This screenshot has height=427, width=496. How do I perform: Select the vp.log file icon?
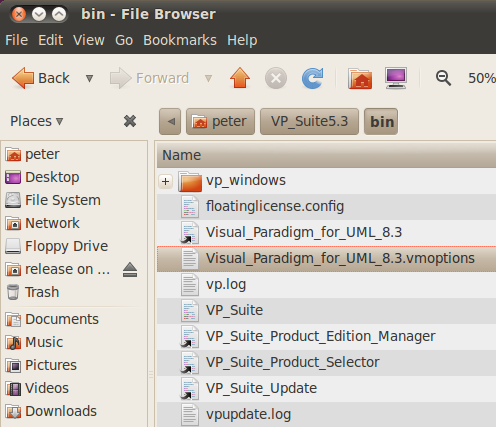pyautogui.click(x=190, y=285)
